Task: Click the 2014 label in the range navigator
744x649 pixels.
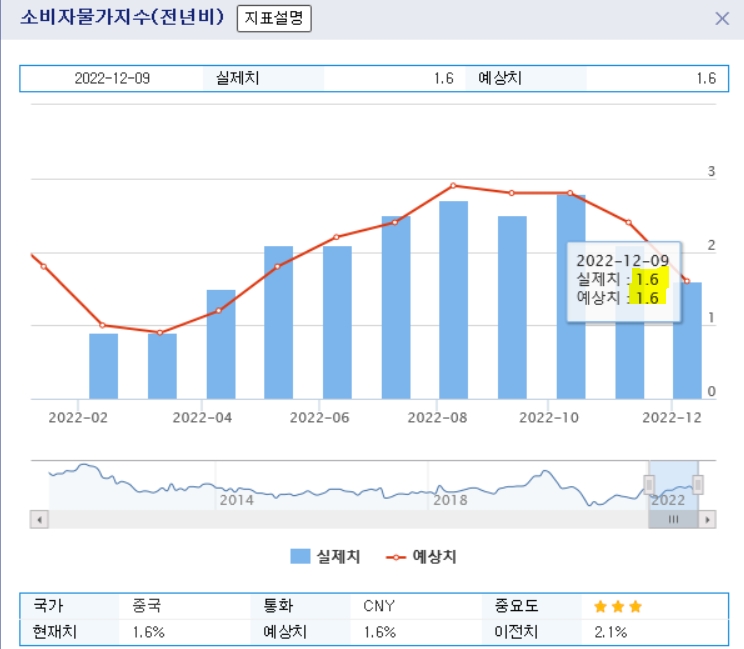Action: (236, 500)
